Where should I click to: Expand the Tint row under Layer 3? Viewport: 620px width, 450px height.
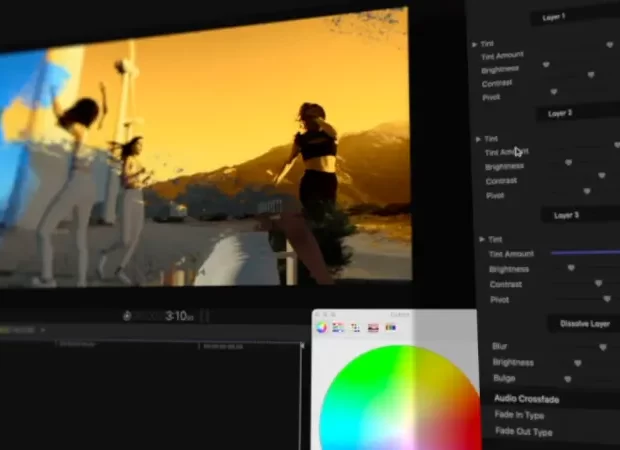(482, 239)
